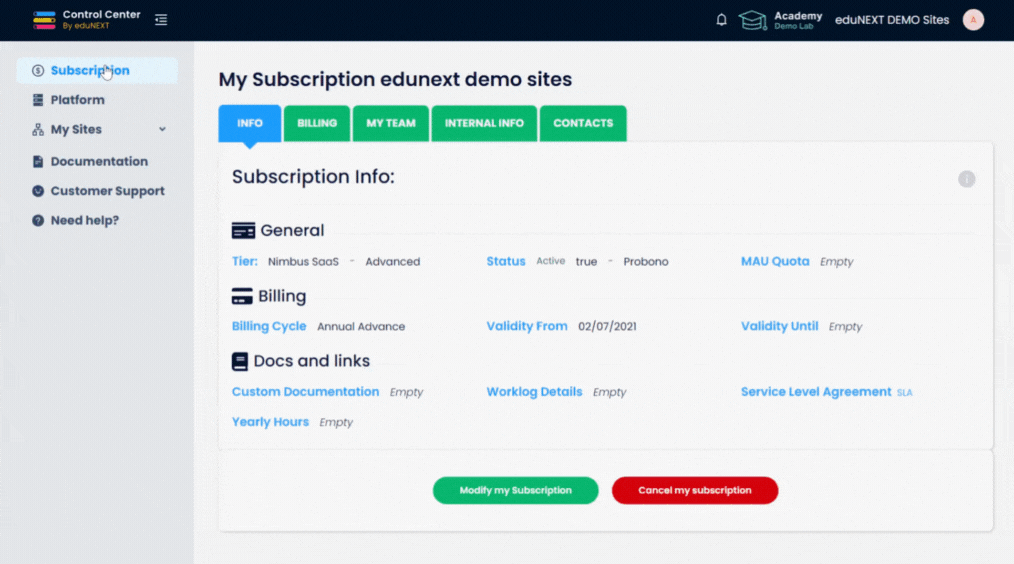Click the My Subscription edunext demo sites heading
Viewport: 1014px width, 564px height.
395,79
